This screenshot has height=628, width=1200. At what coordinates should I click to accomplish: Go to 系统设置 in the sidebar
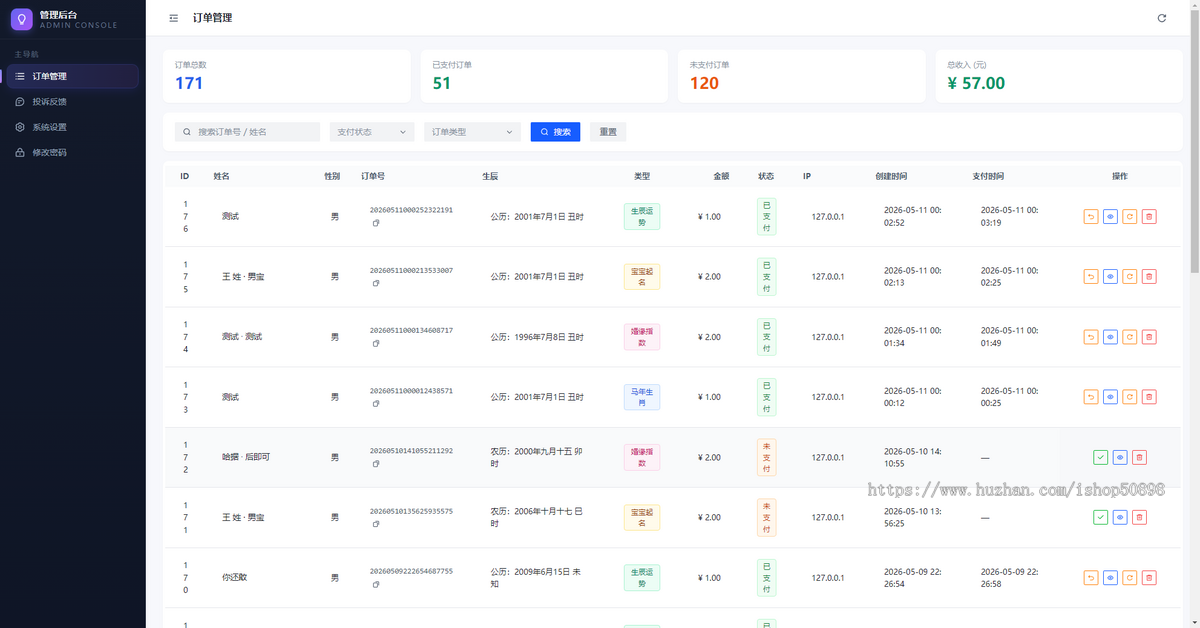73,127
